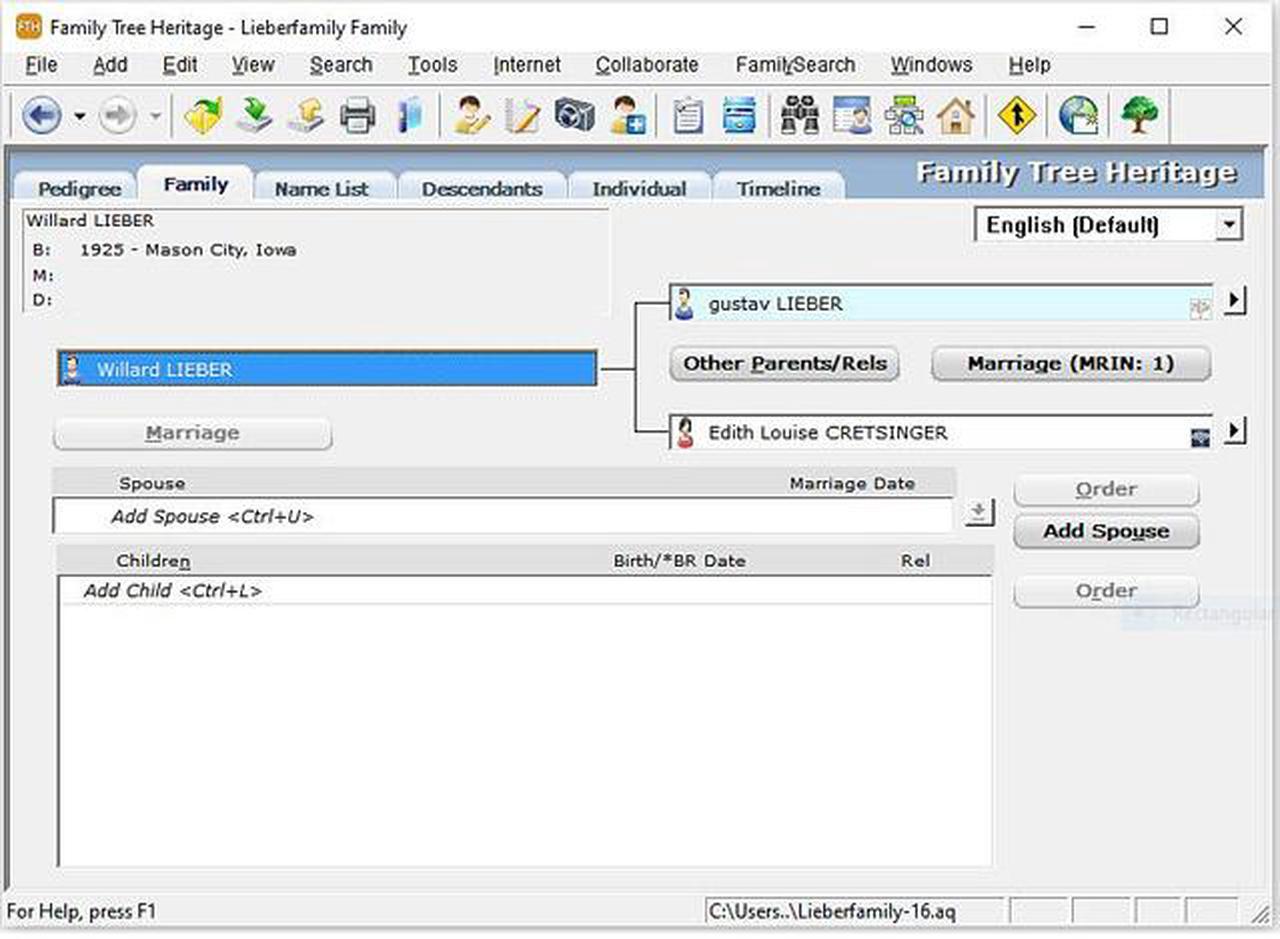Open the Tools menu
The width and height of the screenshot is (1280, 939).
pyautogui.click(x=432, y=65)
